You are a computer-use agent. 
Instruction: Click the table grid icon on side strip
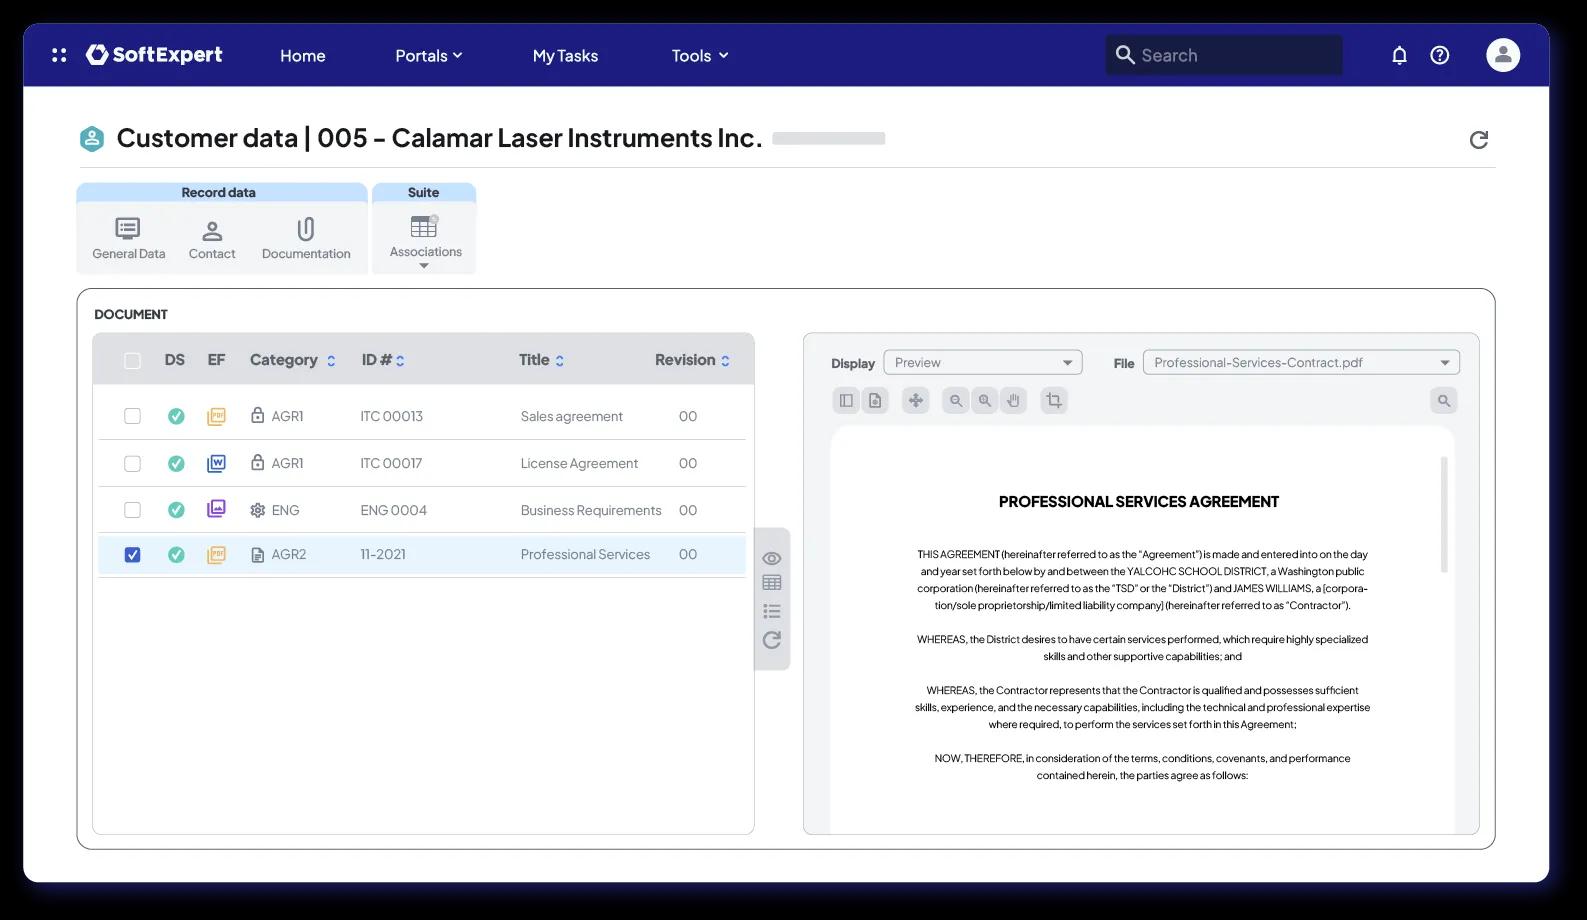pyautogui.click(x=772, y=583)
